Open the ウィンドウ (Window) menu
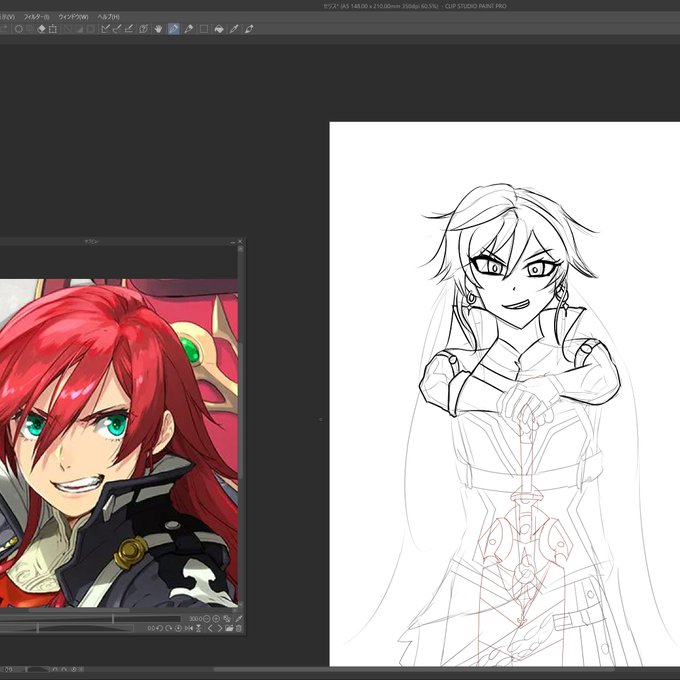This screenshot has height=680, width=680. pos(73,17)
